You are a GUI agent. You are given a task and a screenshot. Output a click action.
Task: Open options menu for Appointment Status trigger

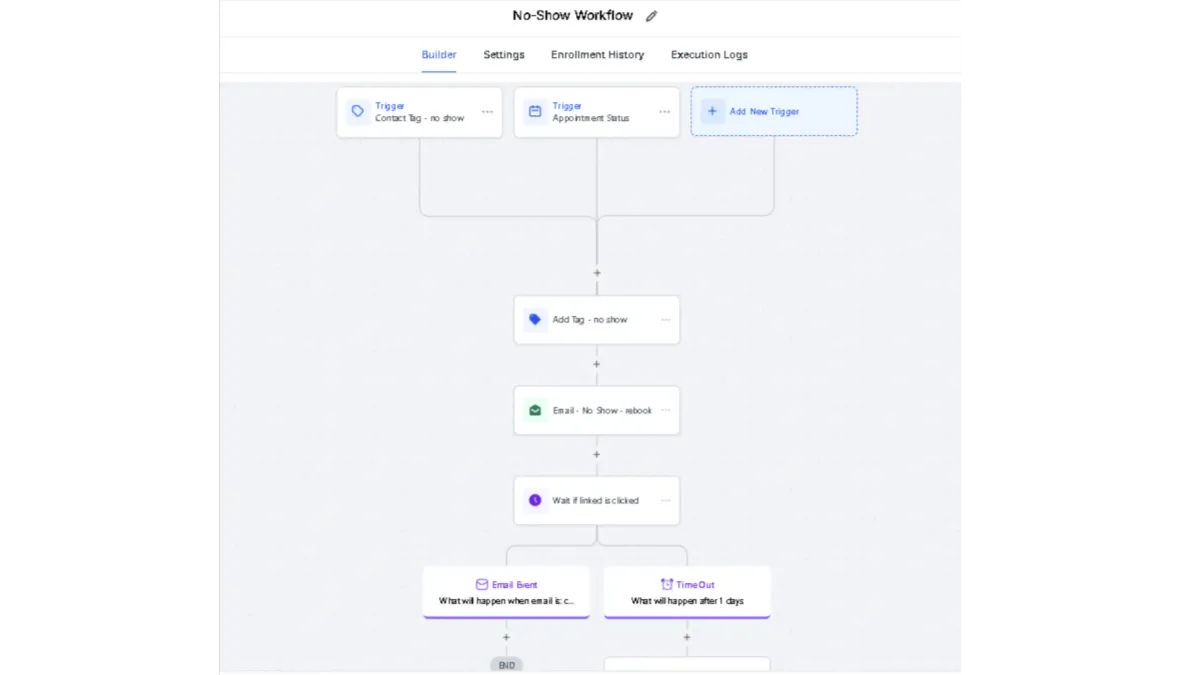pos(664,112)
